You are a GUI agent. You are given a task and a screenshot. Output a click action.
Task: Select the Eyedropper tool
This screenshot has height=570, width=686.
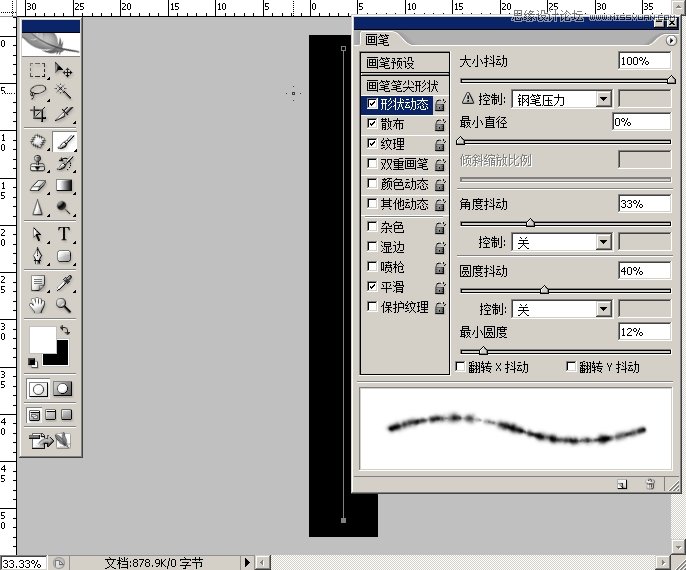65,282
